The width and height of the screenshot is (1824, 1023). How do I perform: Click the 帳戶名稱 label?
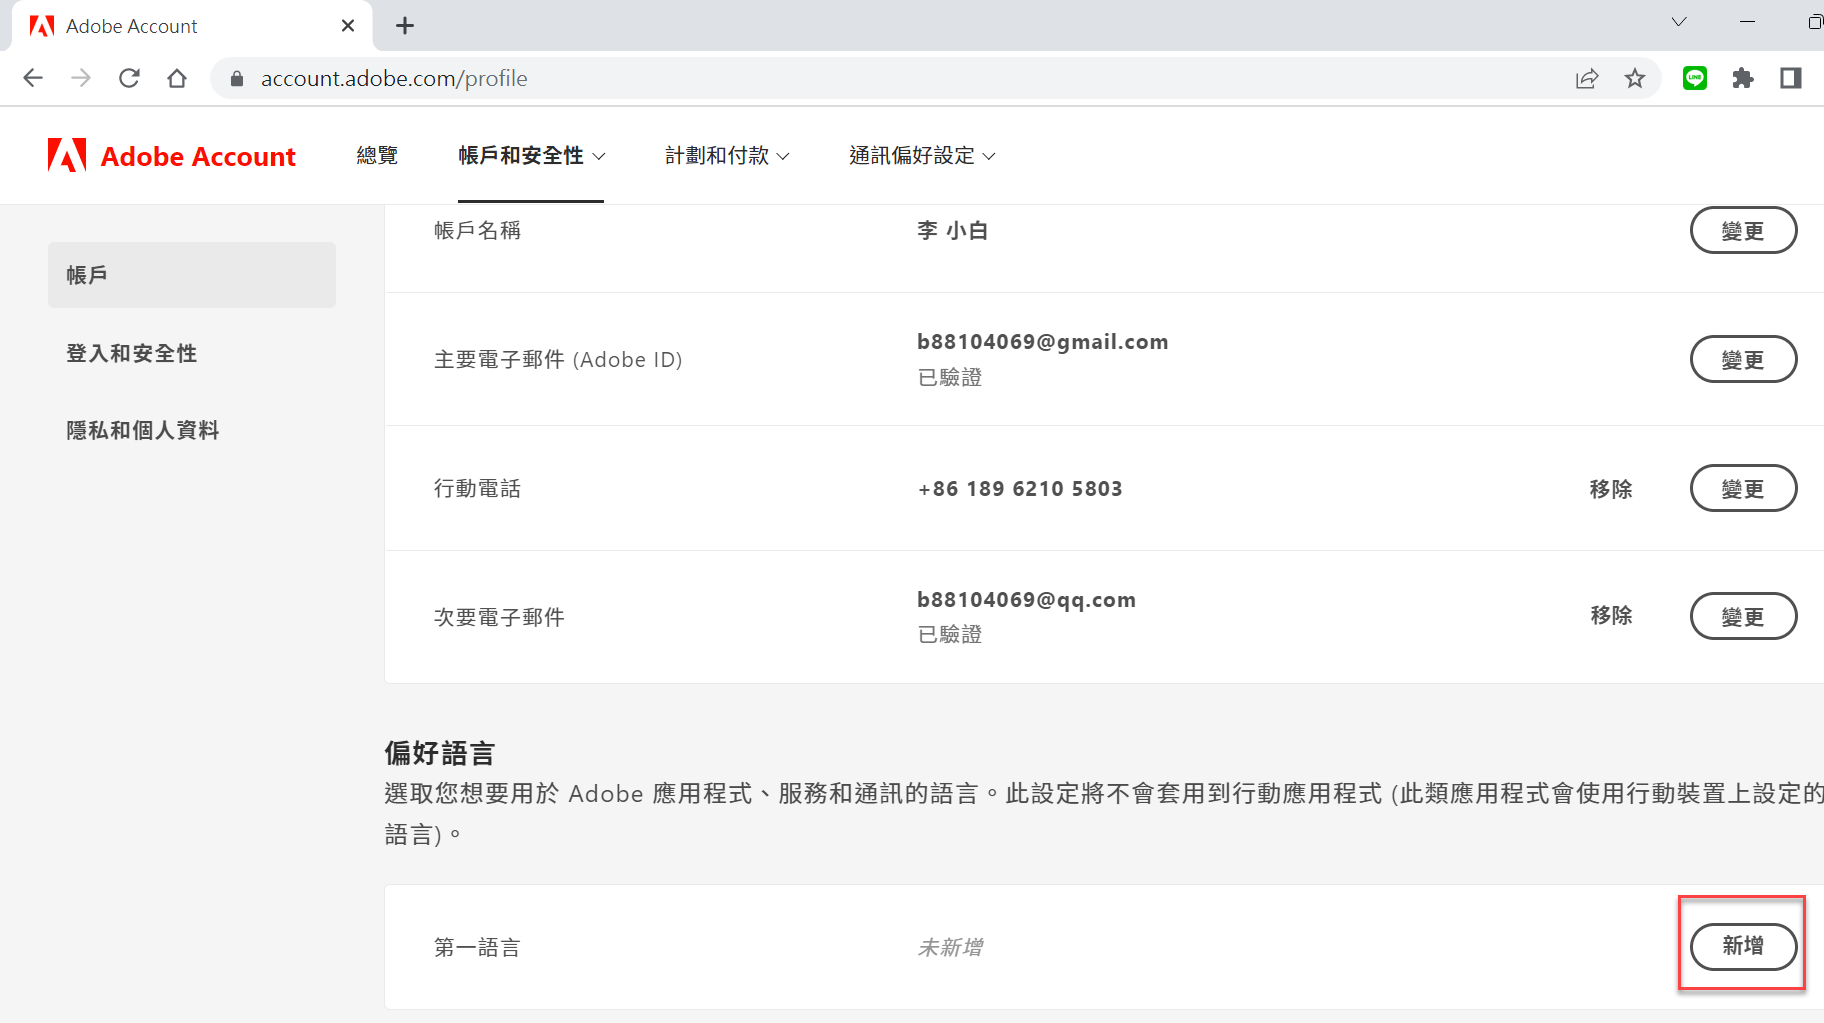[x=477, y=231]
